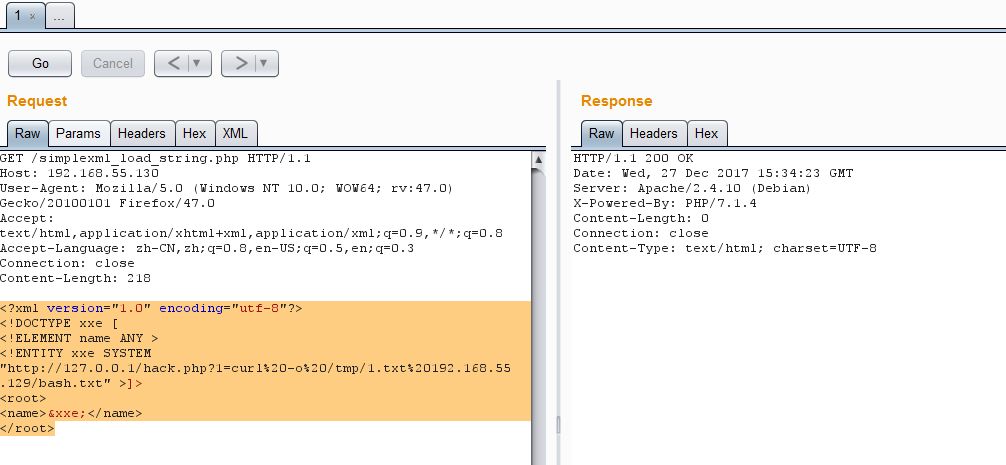This screenshot has height=465, width=1006.
Task: Select Repeater tab 1
Action: [18, 16]
